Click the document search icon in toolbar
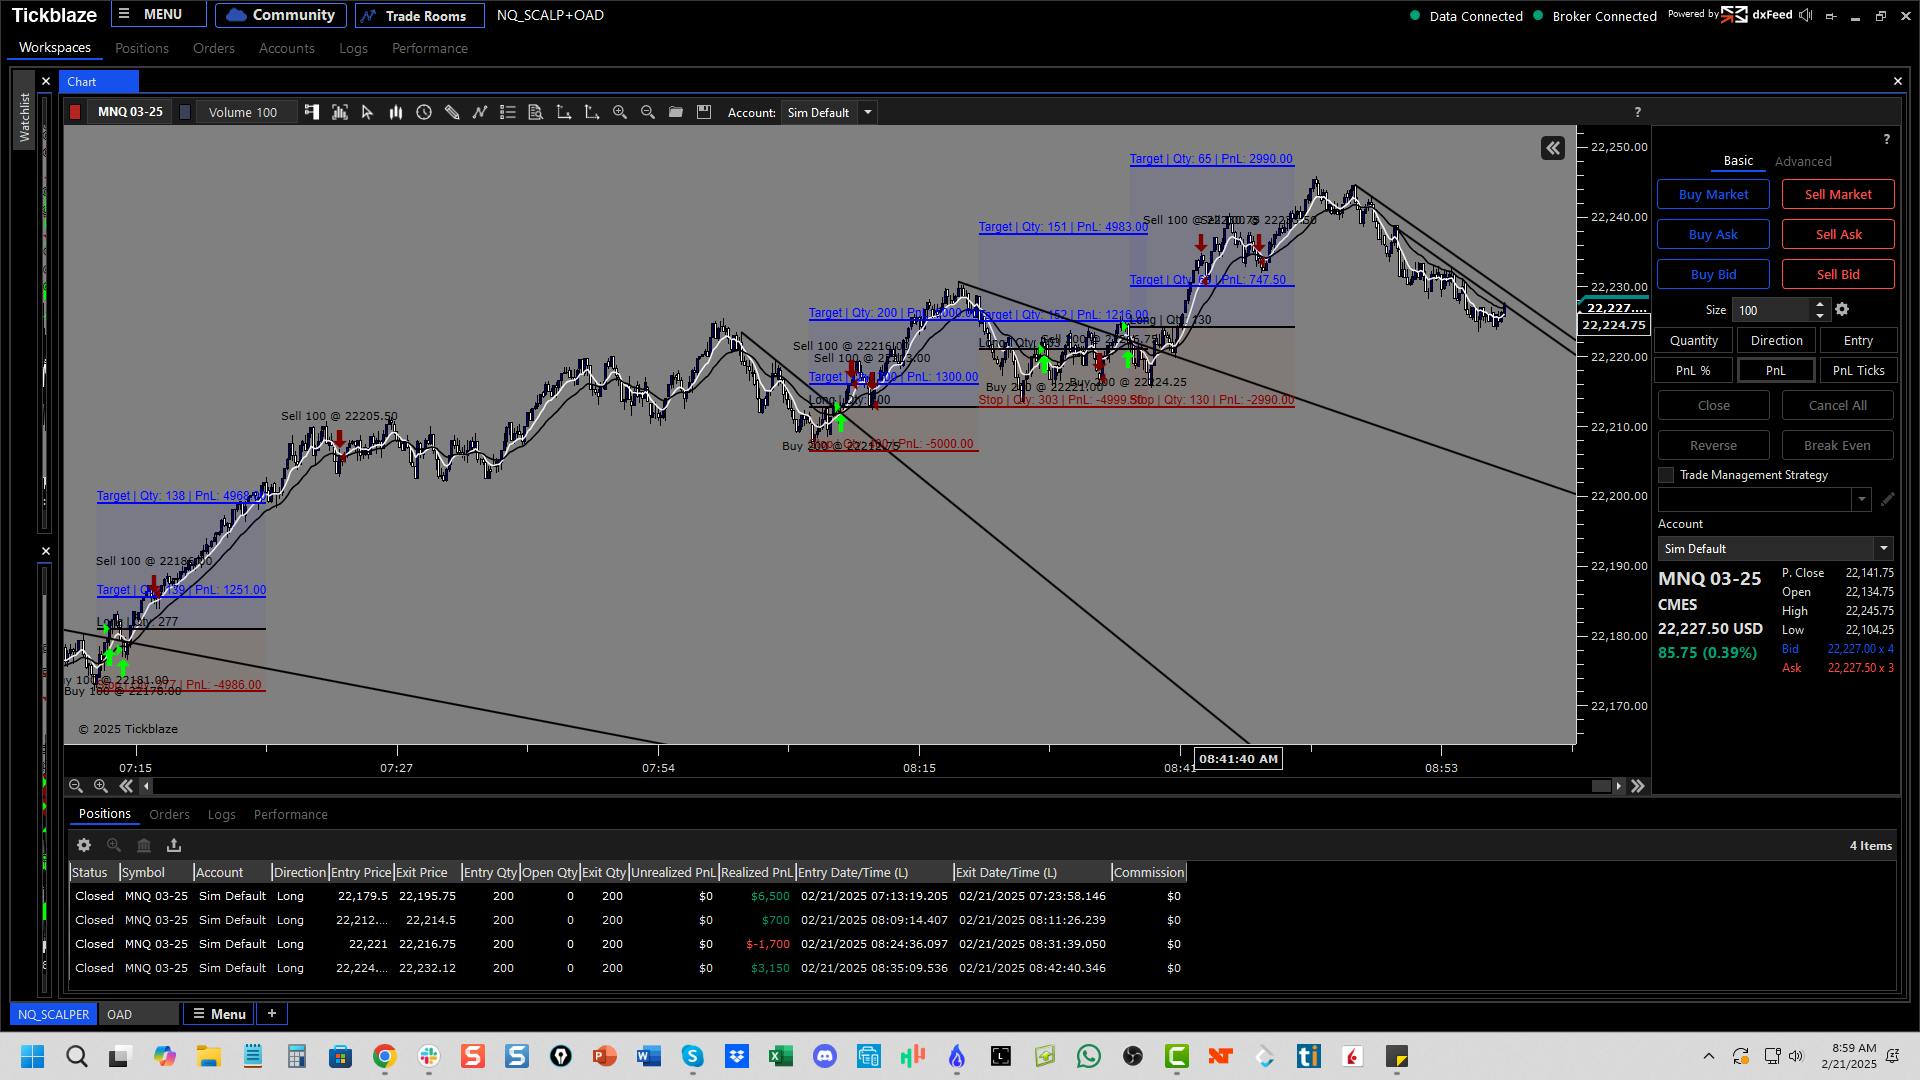Viewport: 1920px width, 1080px height. (535, 112)
